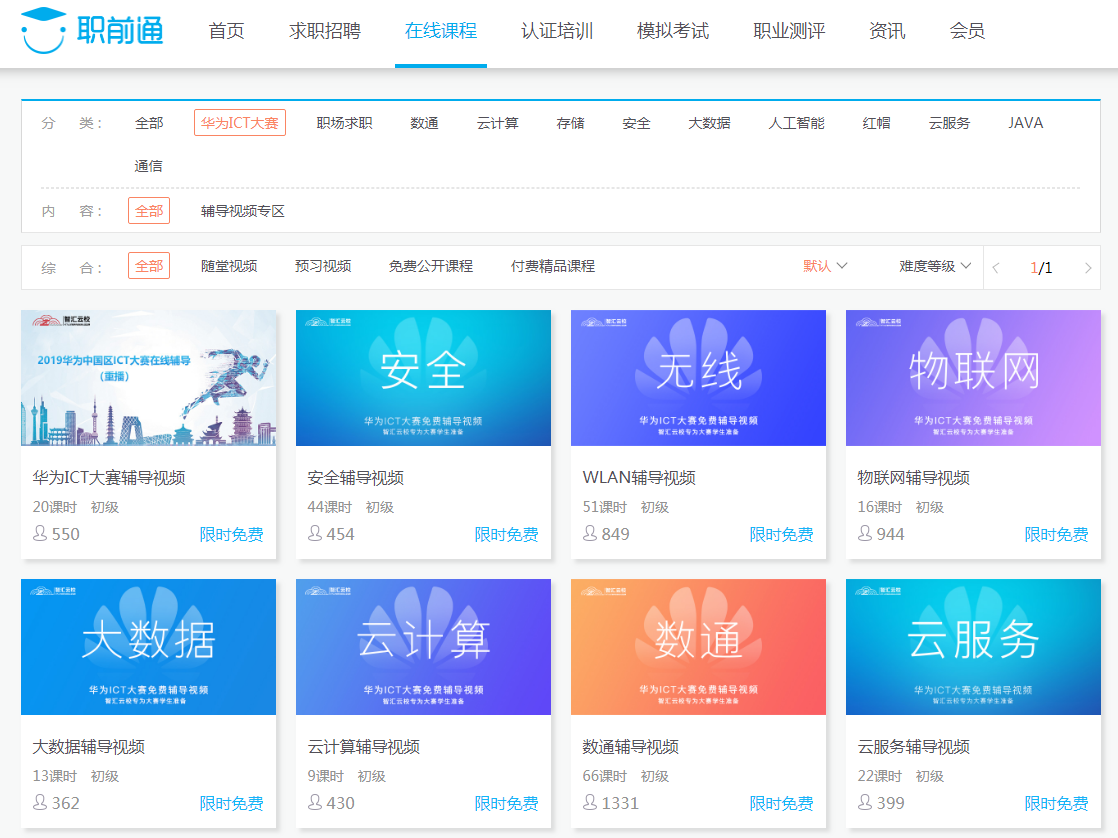Open the 首页 navigation tab
This screenshot has height=838, width=1118.
tap(226, 31)
